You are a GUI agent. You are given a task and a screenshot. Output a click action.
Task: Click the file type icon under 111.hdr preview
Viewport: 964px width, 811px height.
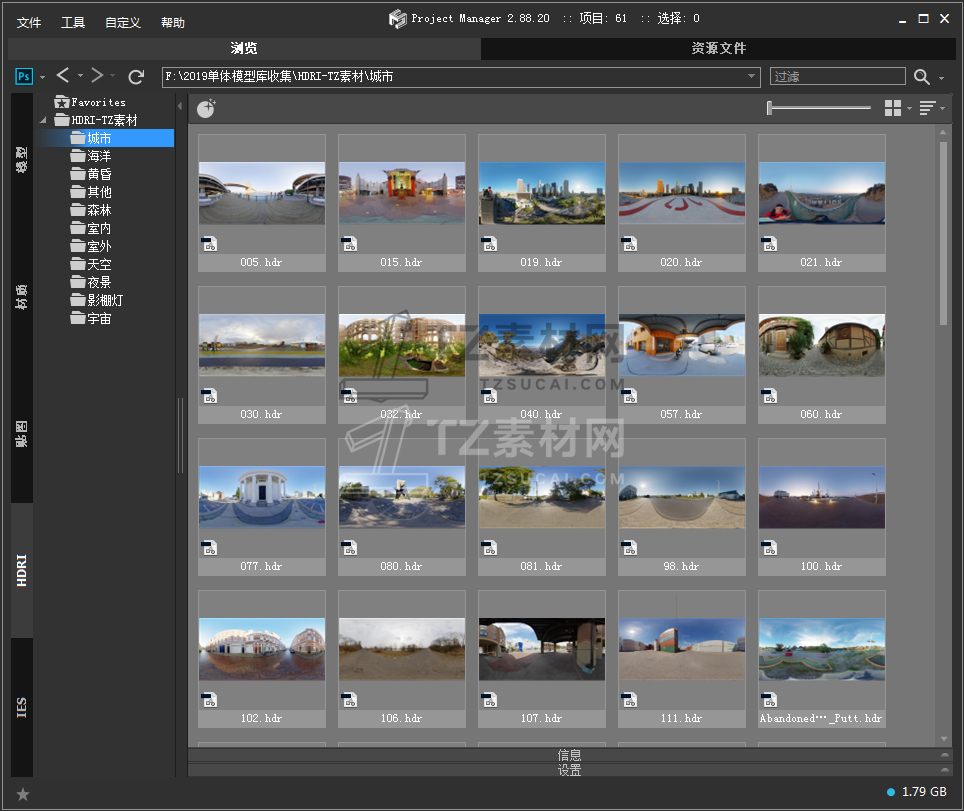click(x=630, y=700)
